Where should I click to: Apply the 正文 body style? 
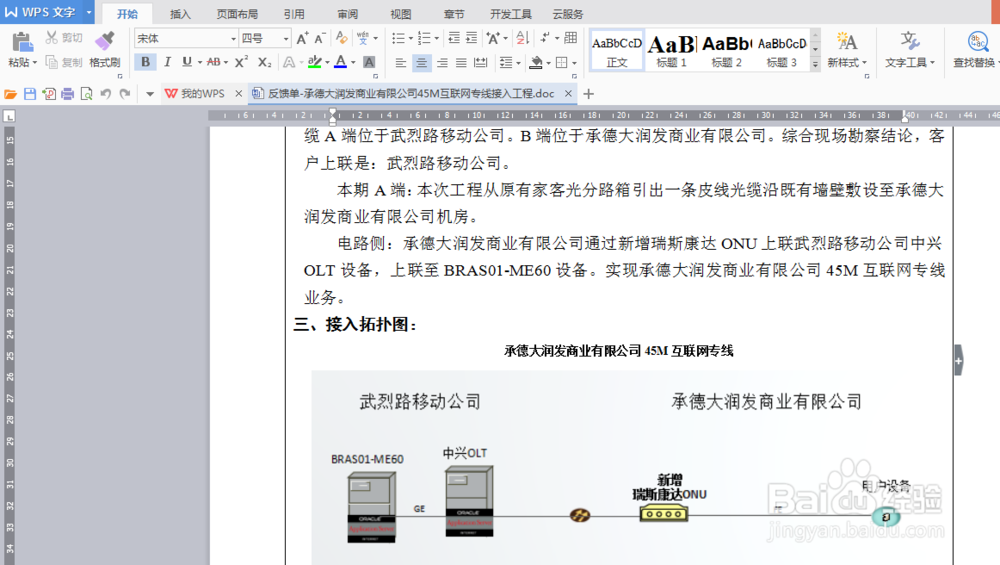[x=617, y=50]
